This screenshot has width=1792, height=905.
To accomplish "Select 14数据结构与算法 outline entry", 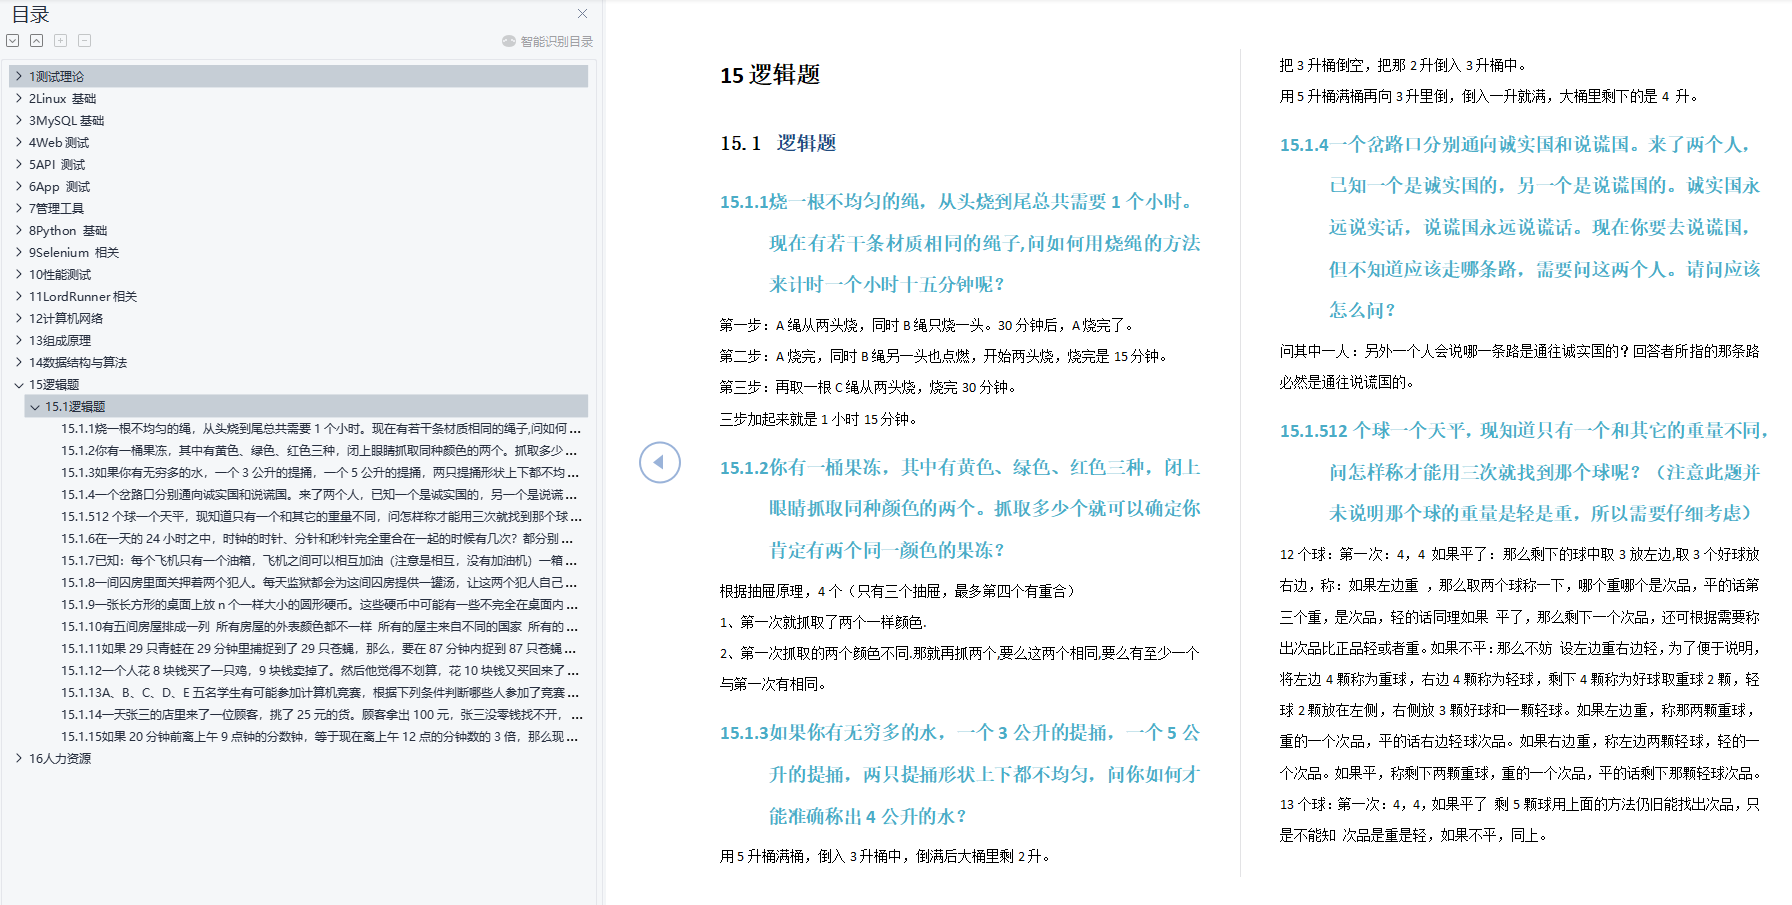I will point(77,362).
